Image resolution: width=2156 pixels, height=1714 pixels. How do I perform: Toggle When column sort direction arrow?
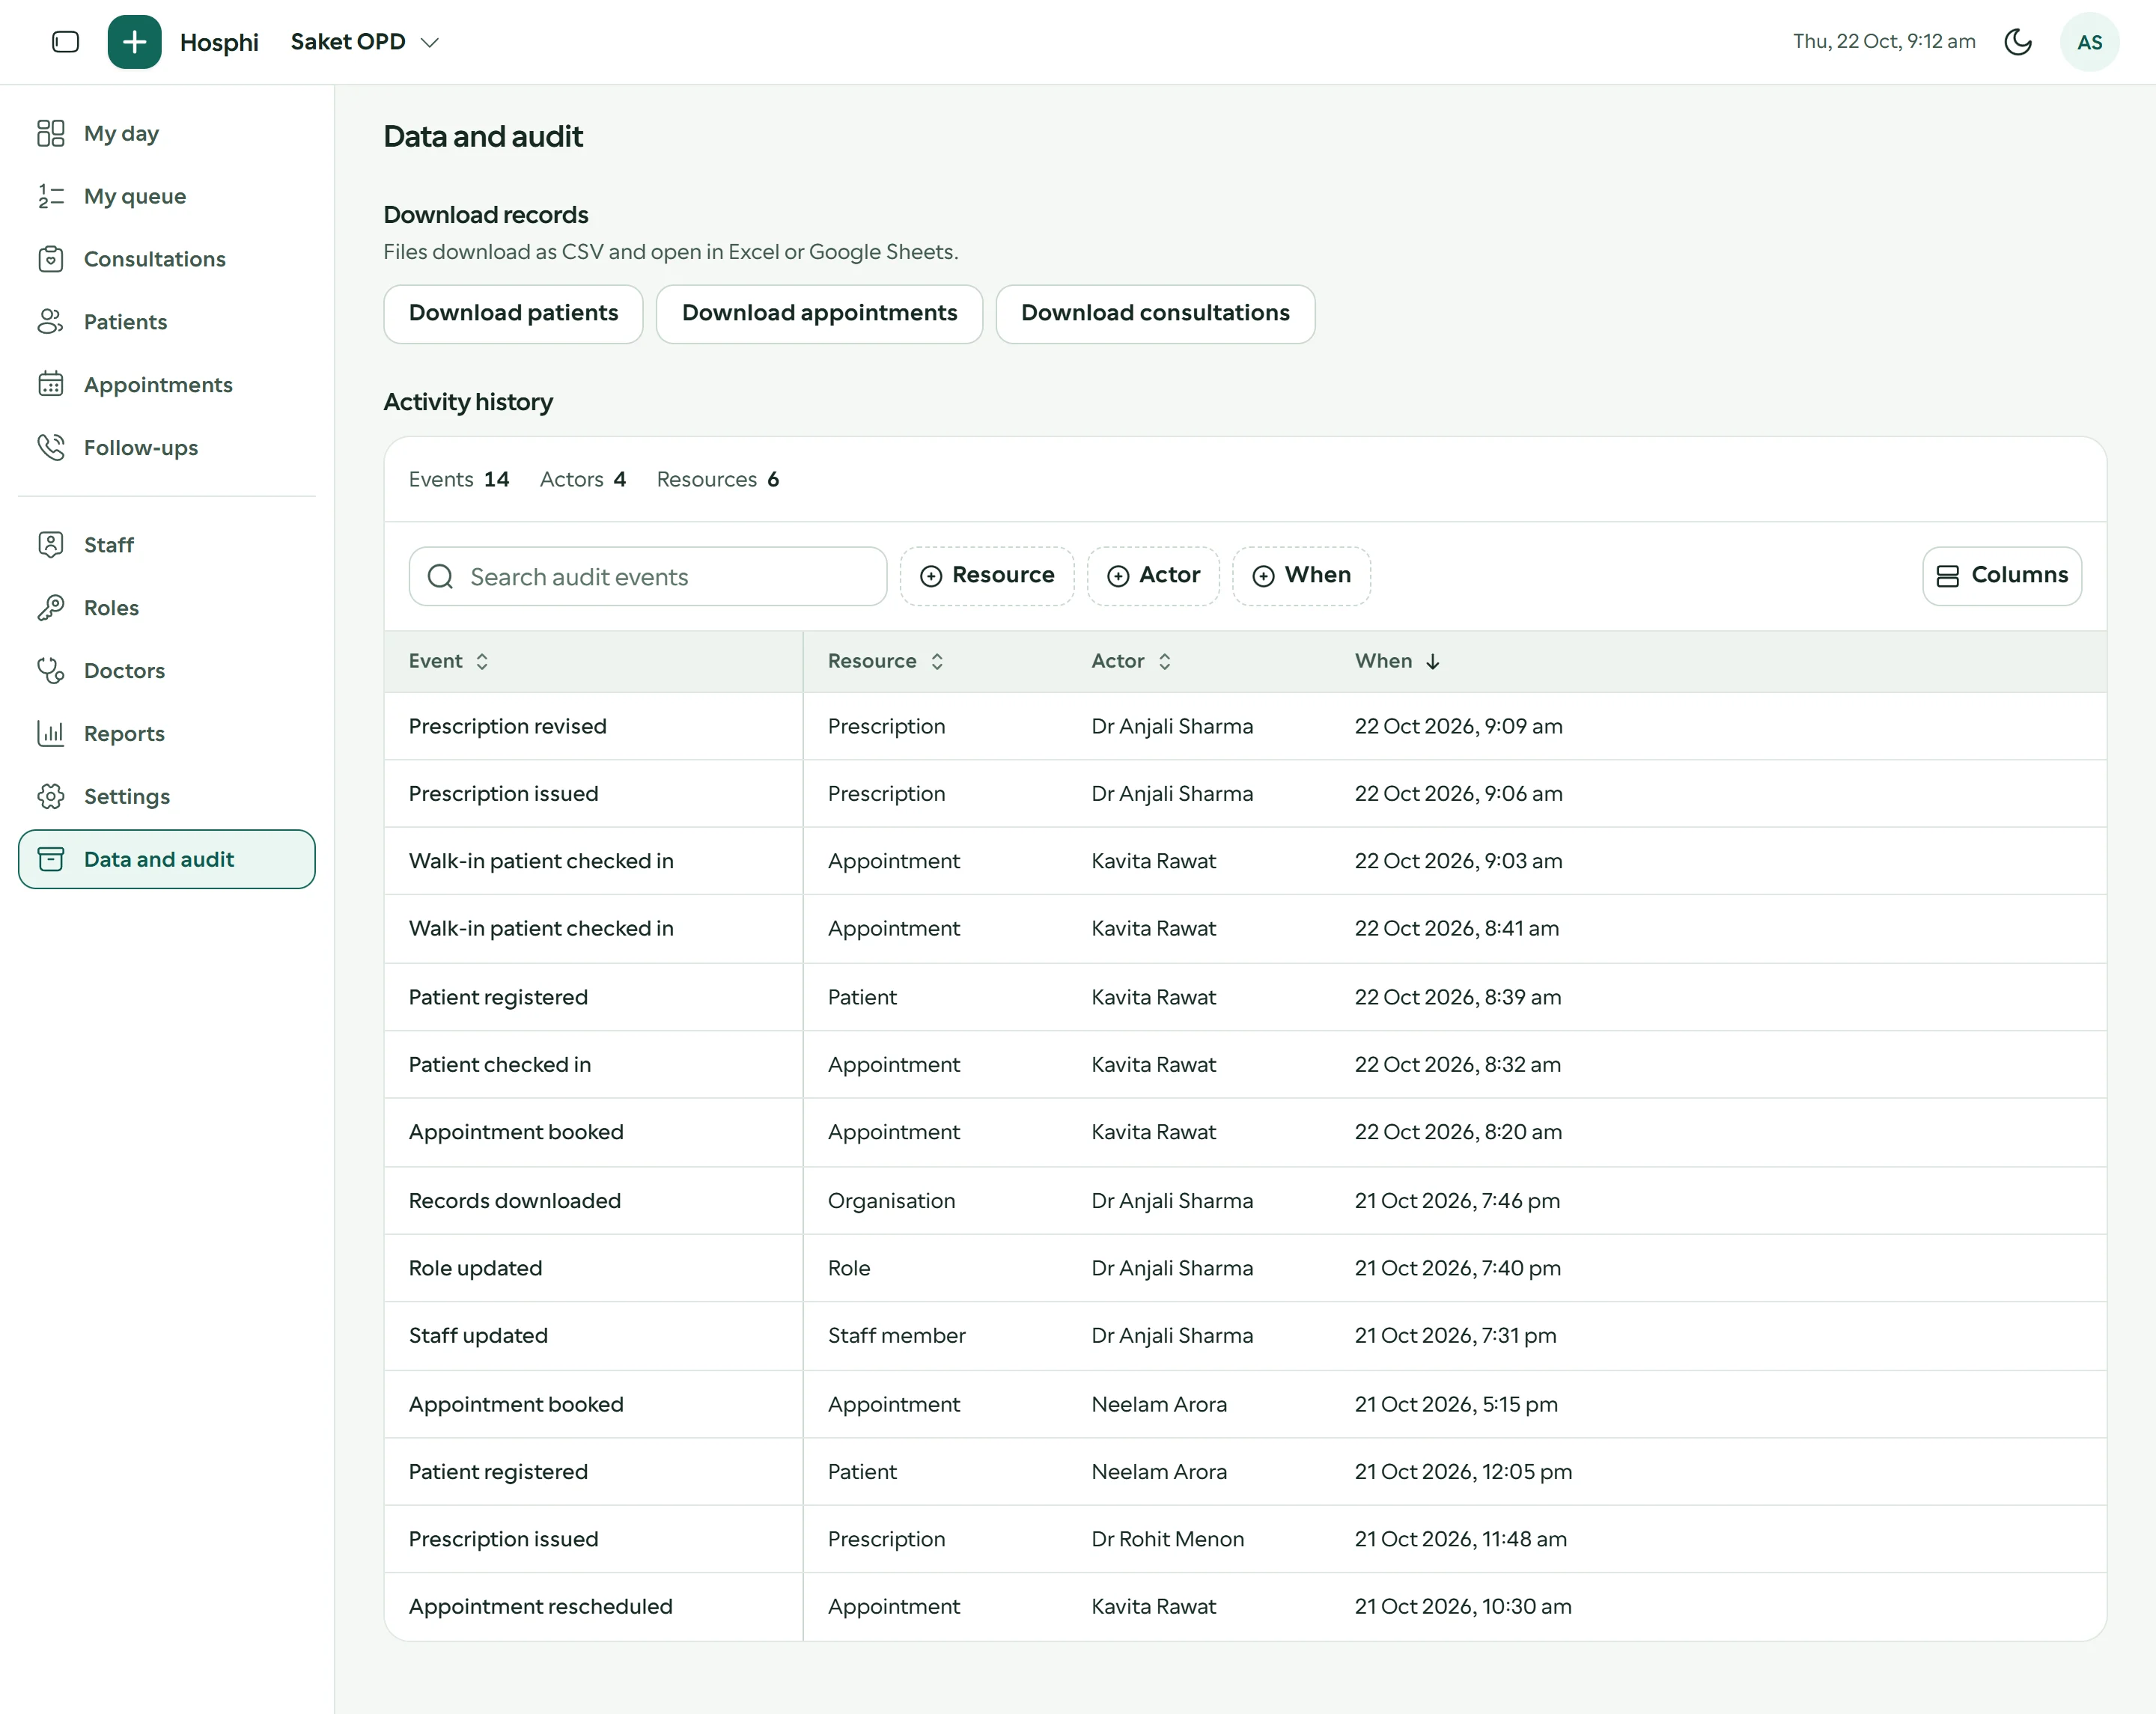(x=1433, y=662)
